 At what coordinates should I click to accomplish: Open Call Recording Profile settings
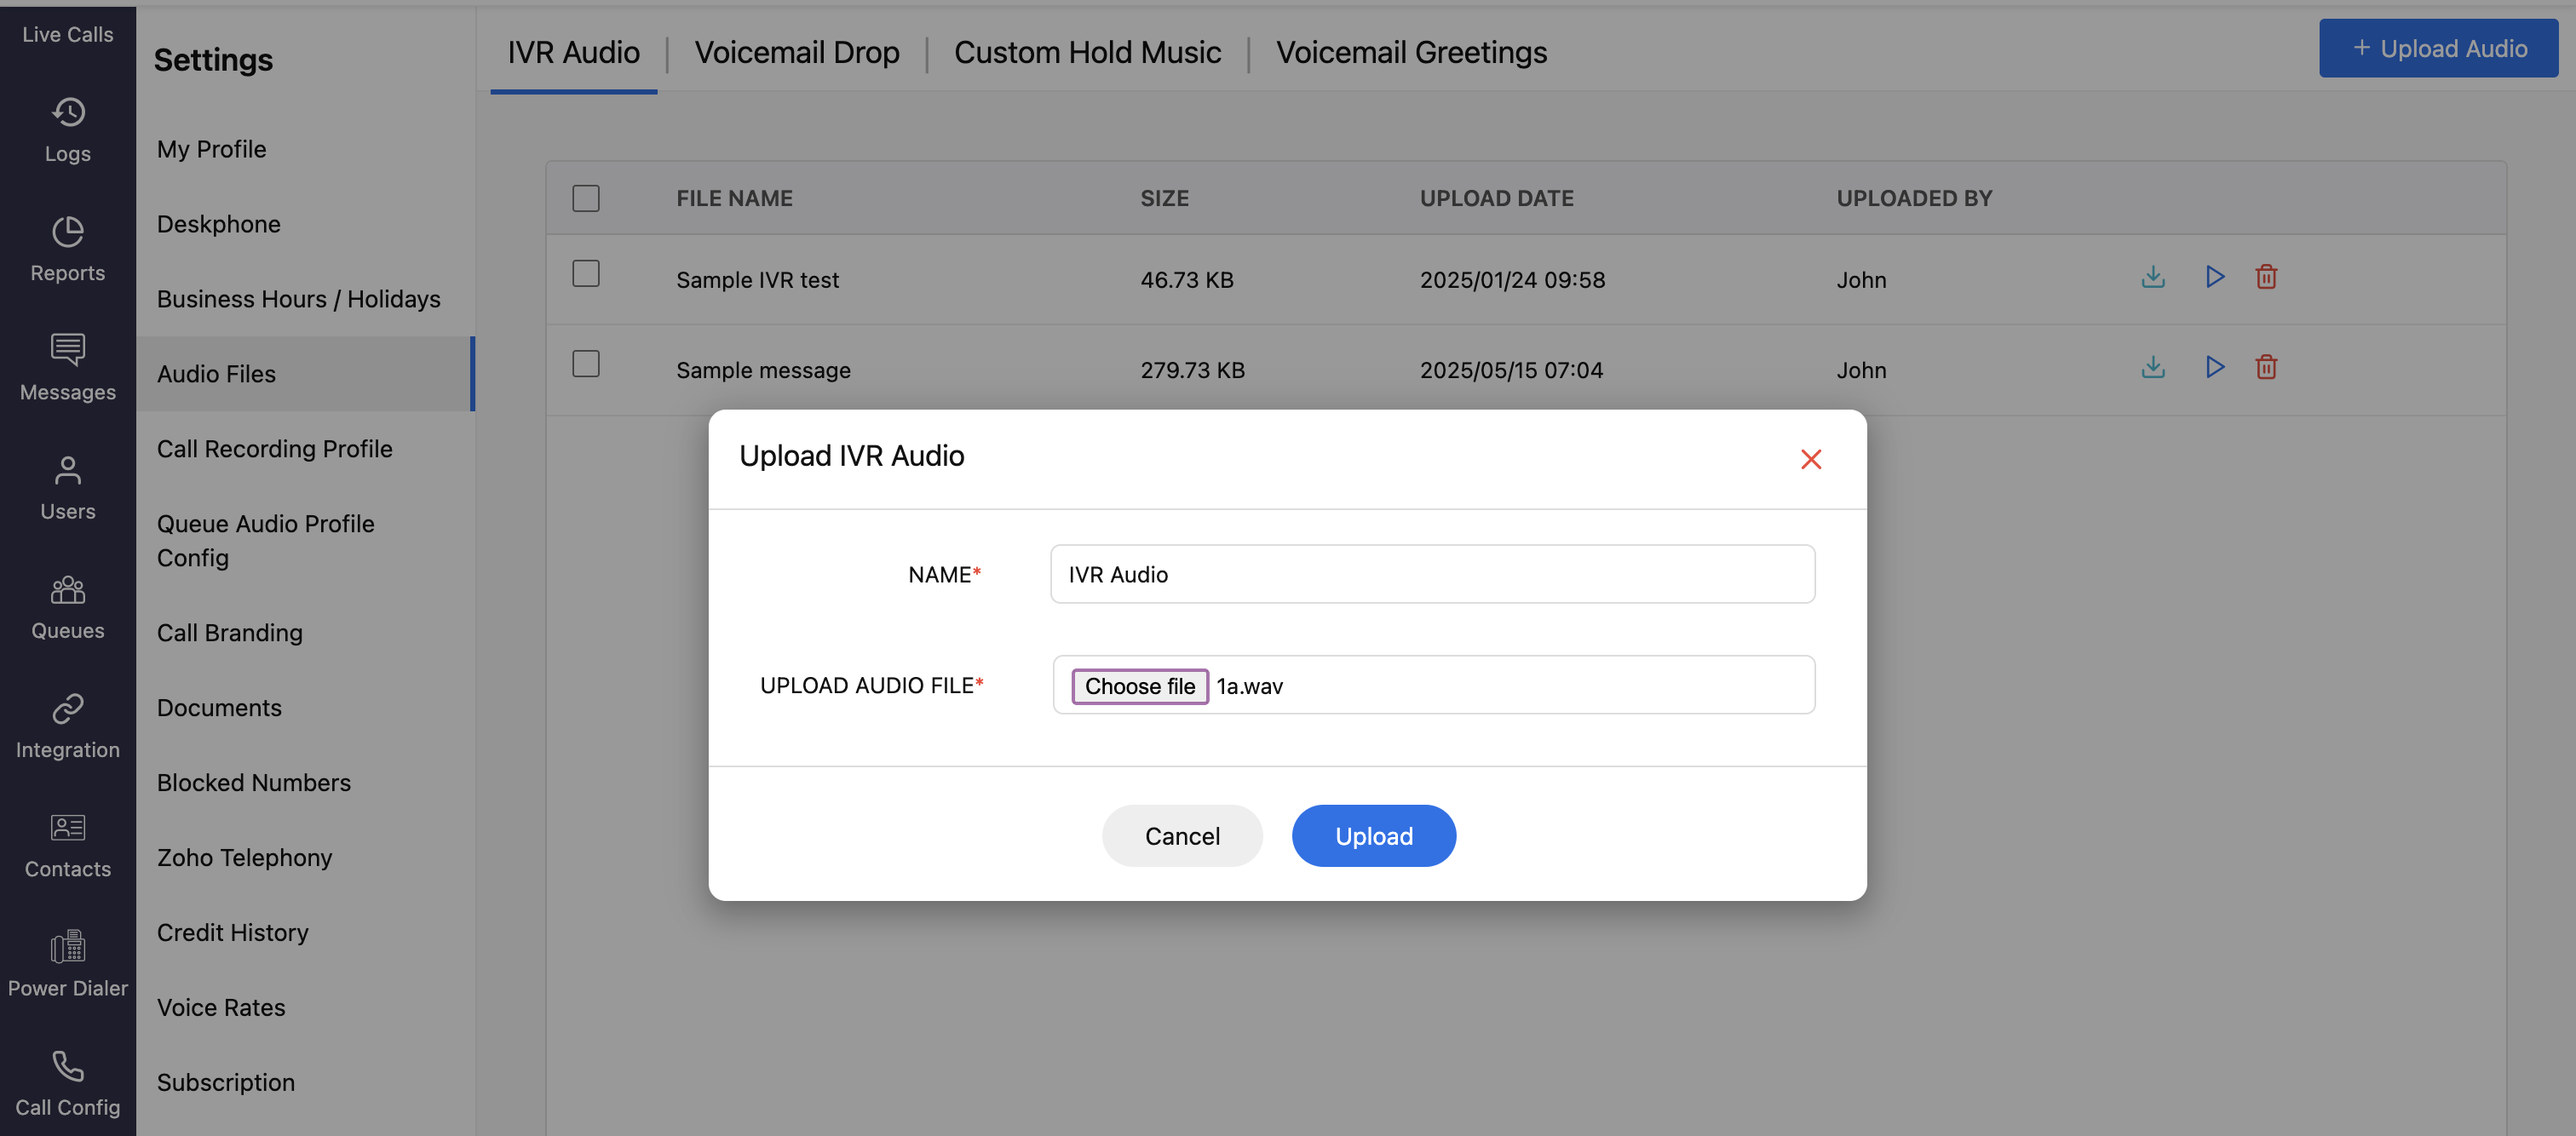(274, 449)
